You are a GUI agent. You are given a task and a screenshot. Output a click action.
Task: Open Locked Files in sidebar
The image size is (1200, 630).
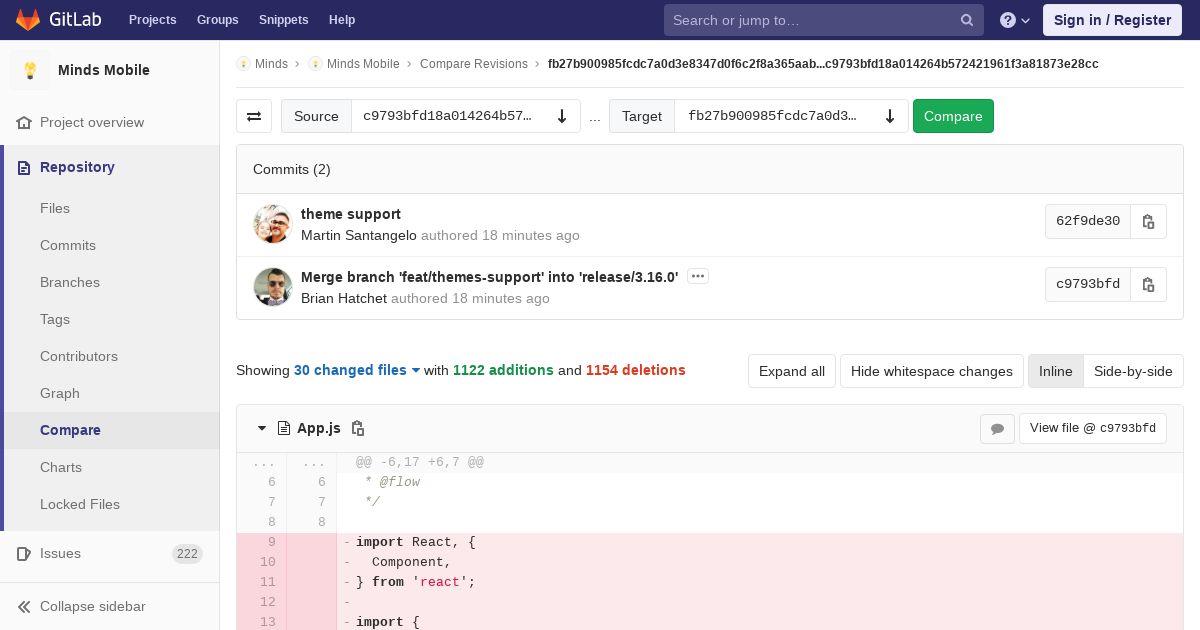coord(80,504)
